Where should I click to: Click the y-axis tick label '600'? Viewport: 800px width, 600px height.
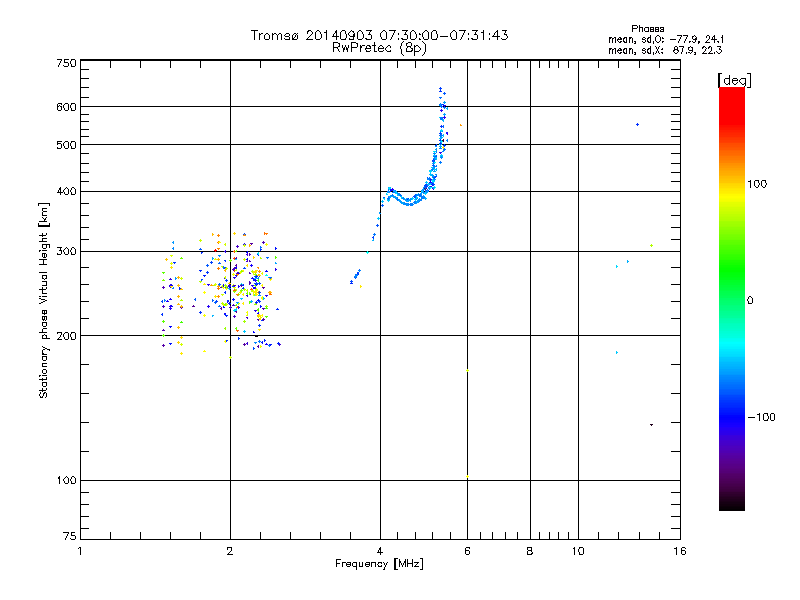point(66,107)
